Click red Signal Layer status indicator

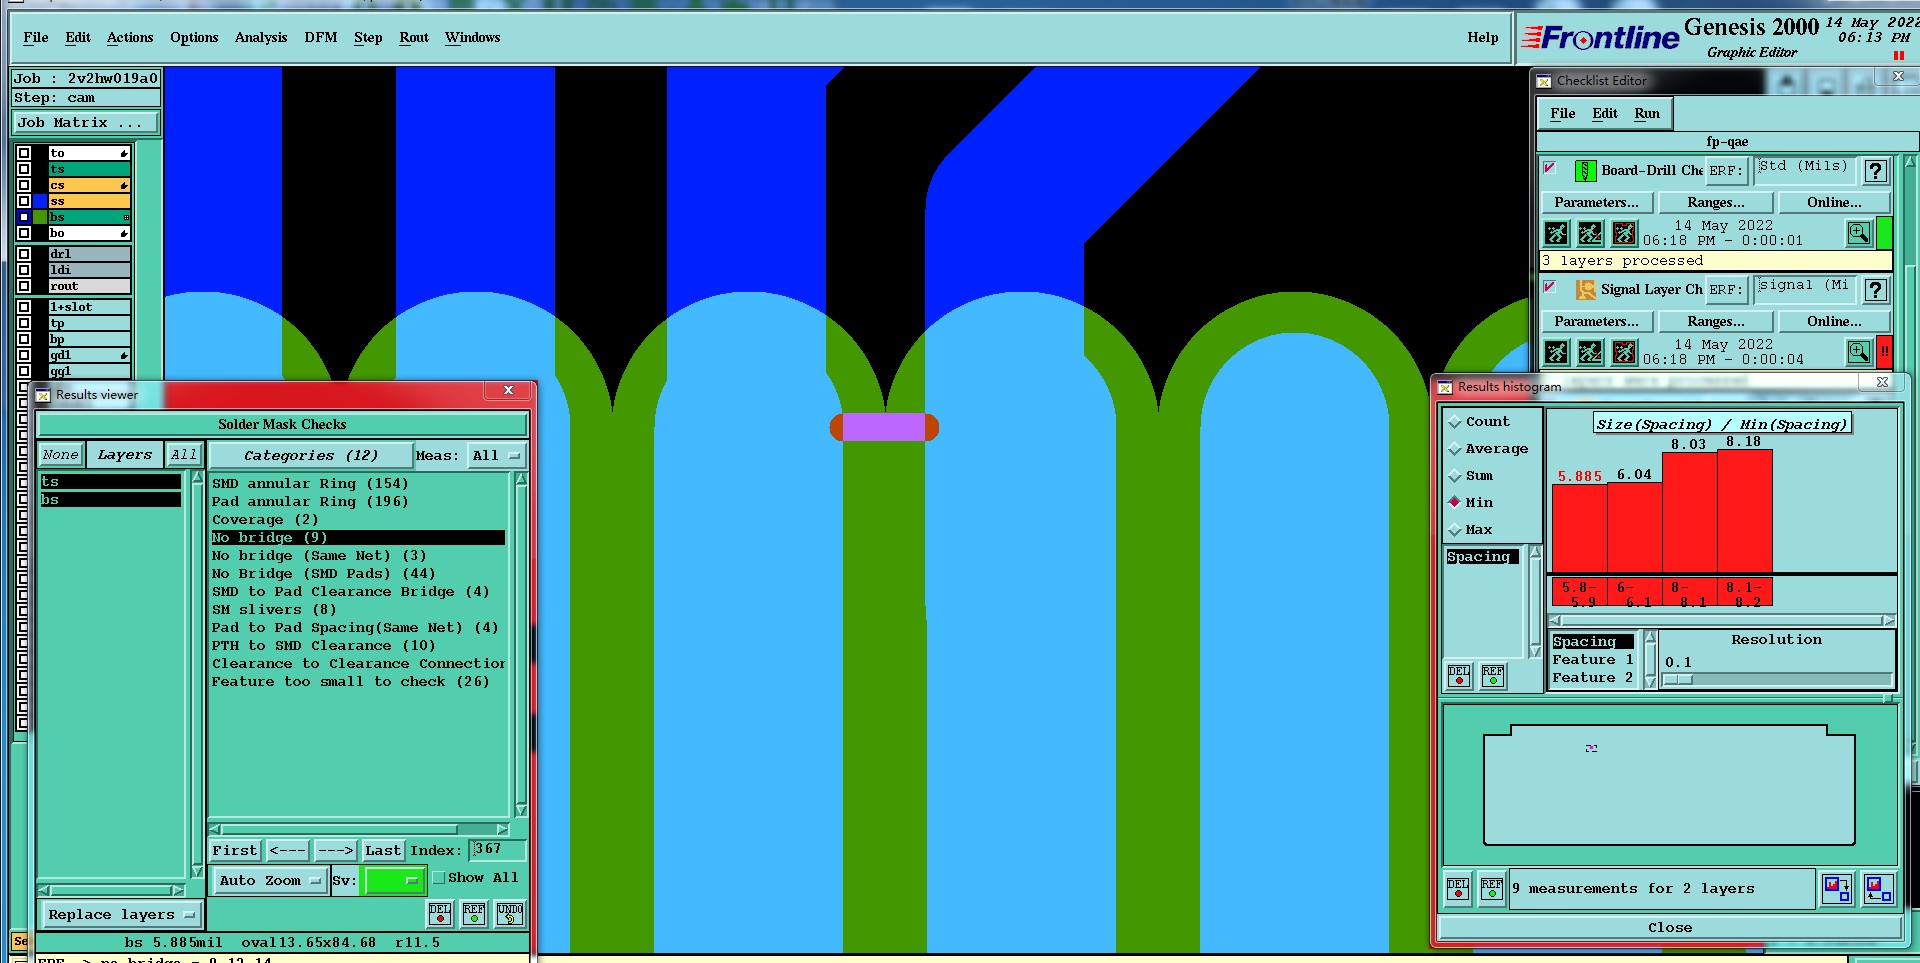(1884, 352)
